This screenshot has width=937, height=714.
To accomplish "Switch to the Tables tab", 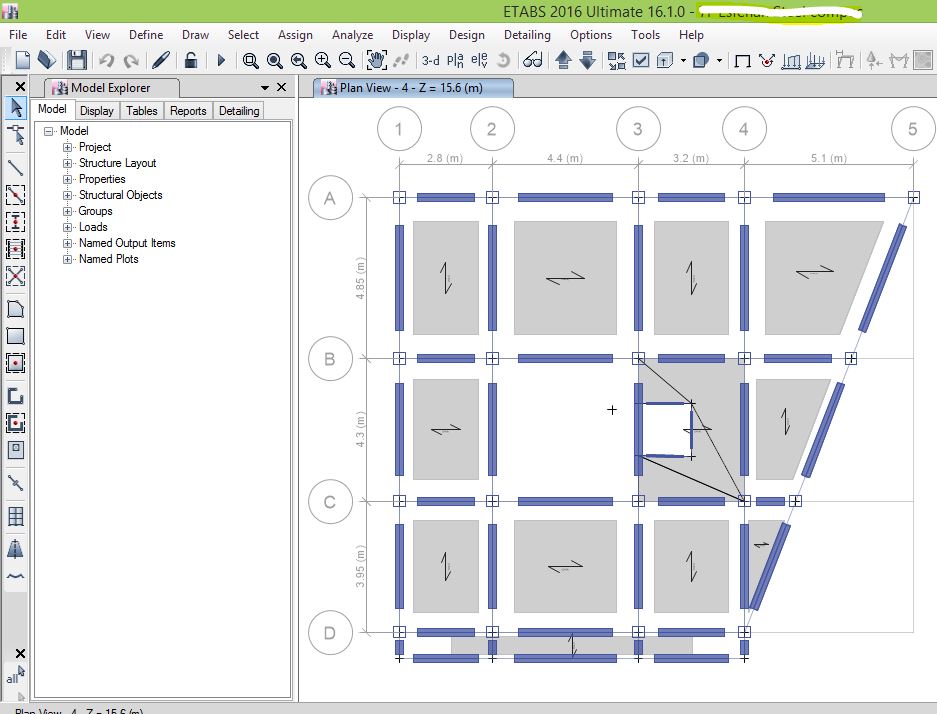I will (142, 111).
